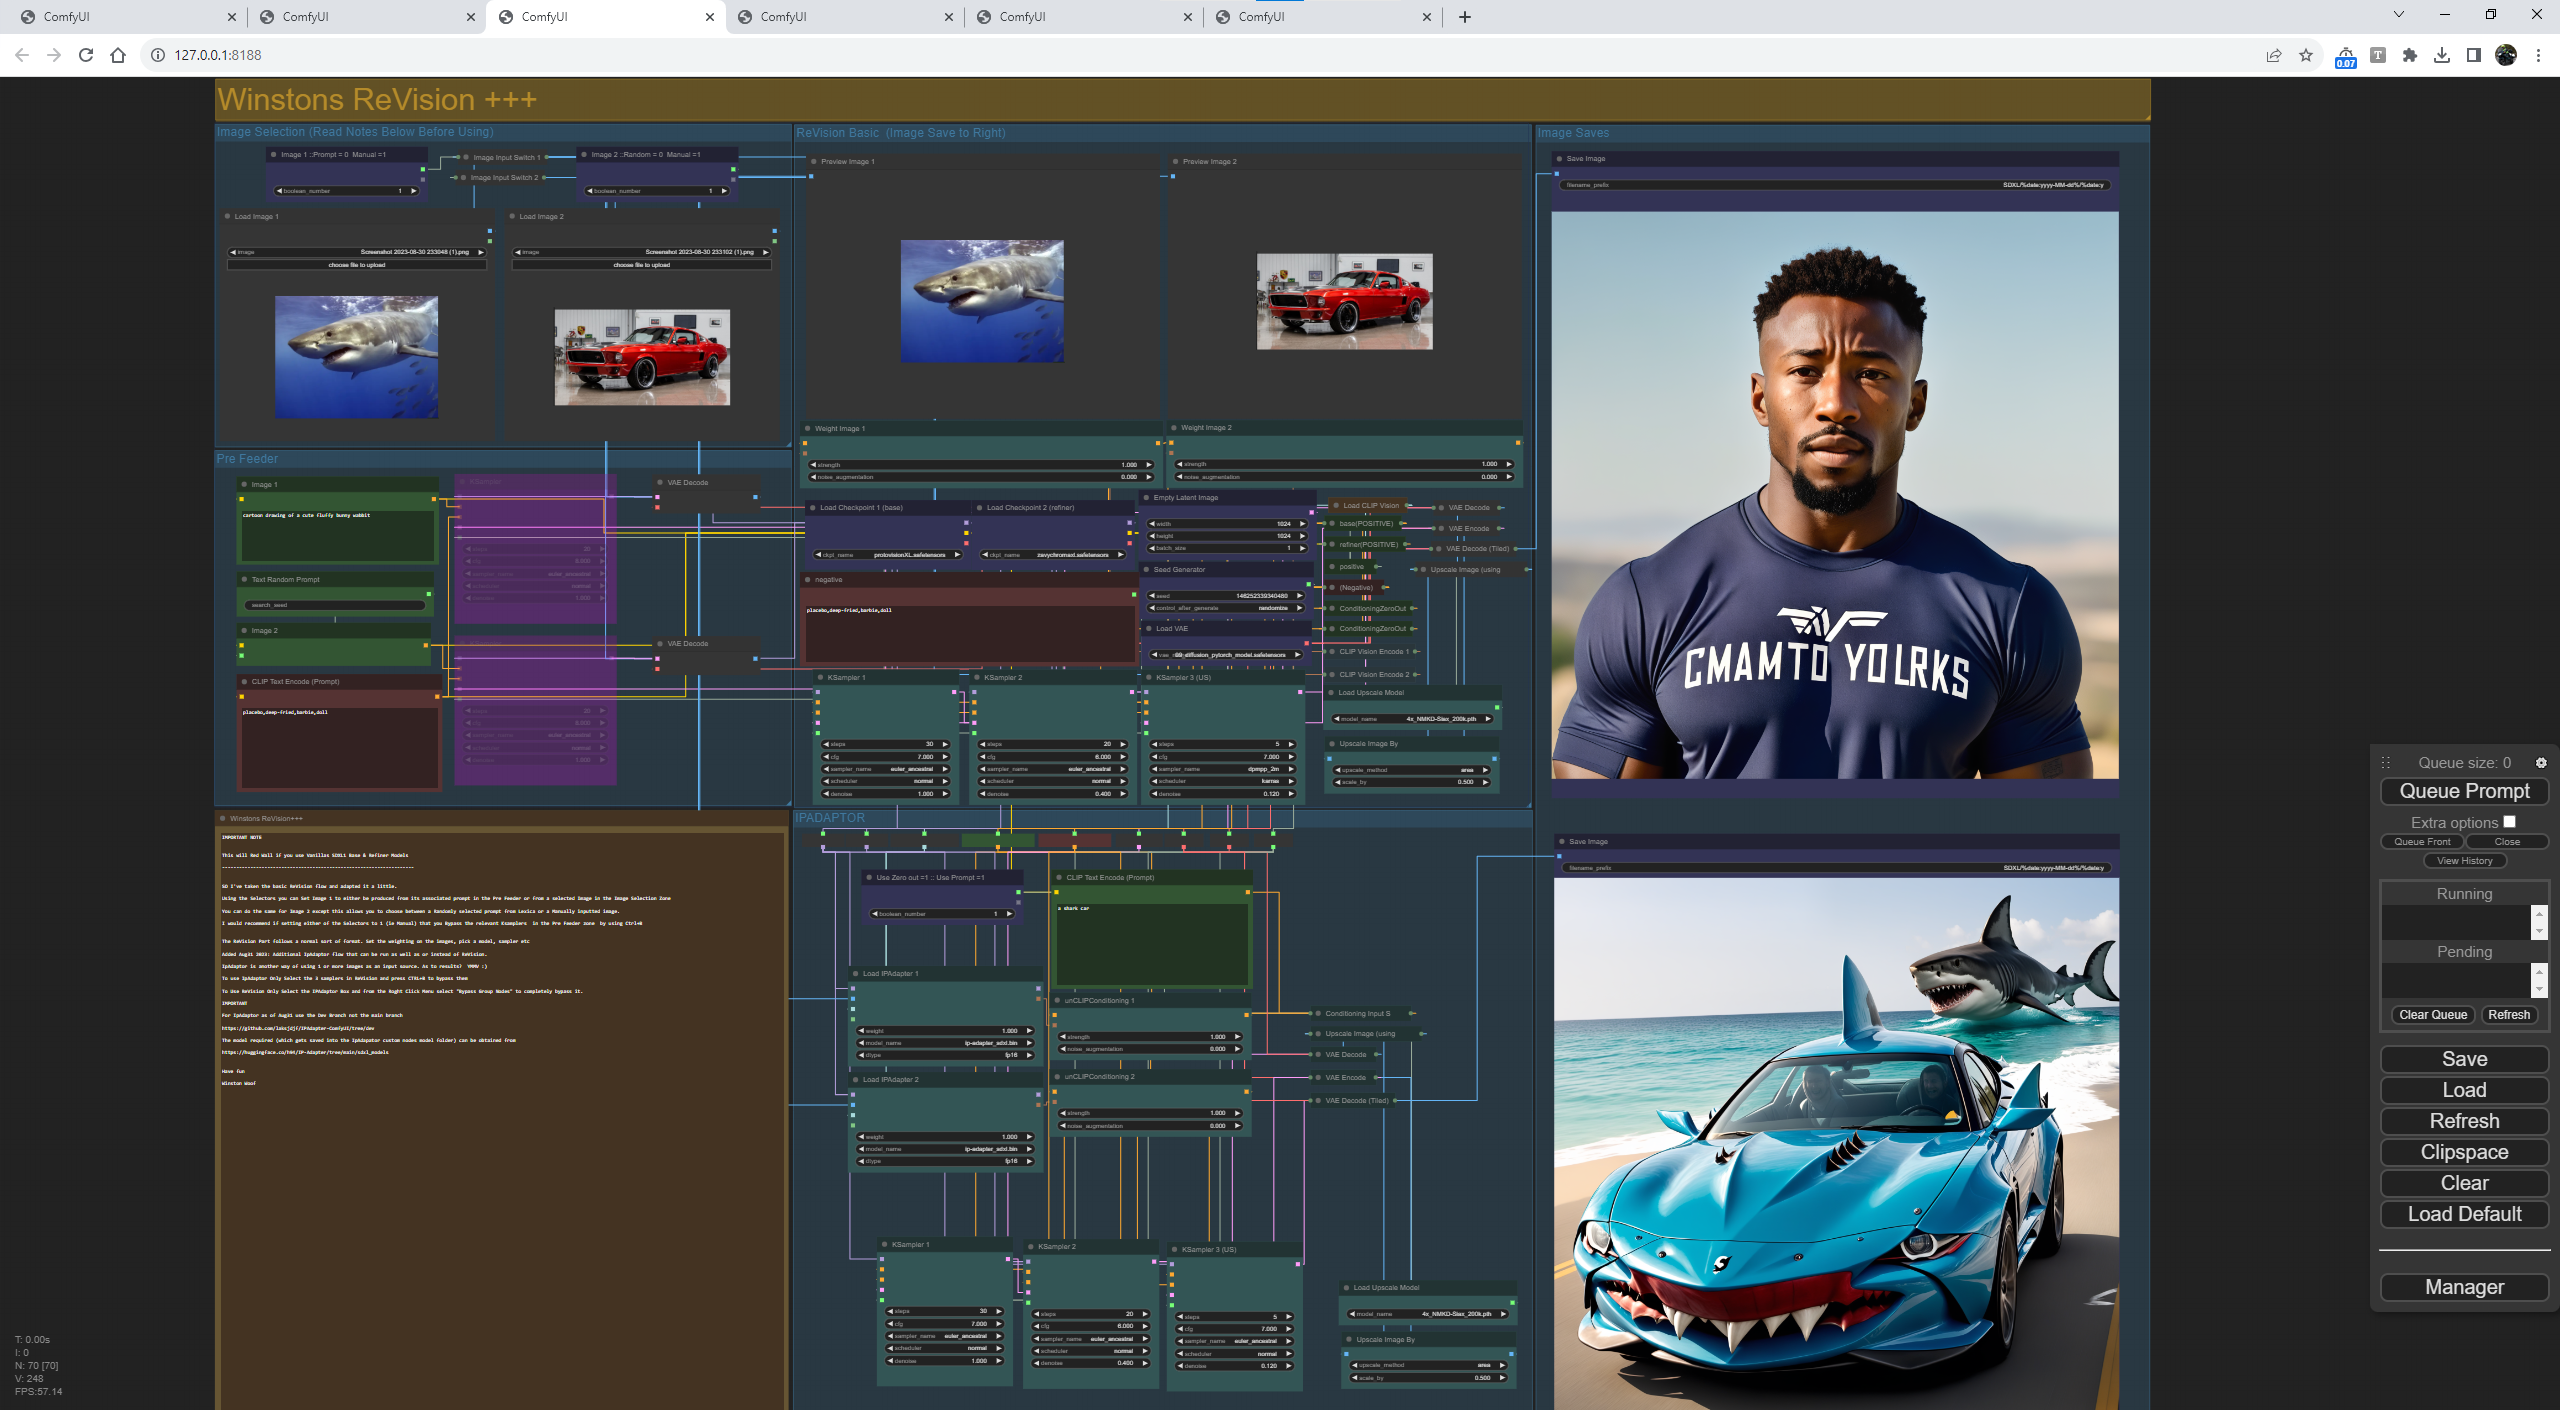Open a new browser tab
Viewport: 2560px width, 1410px height.
(1465, 17)
